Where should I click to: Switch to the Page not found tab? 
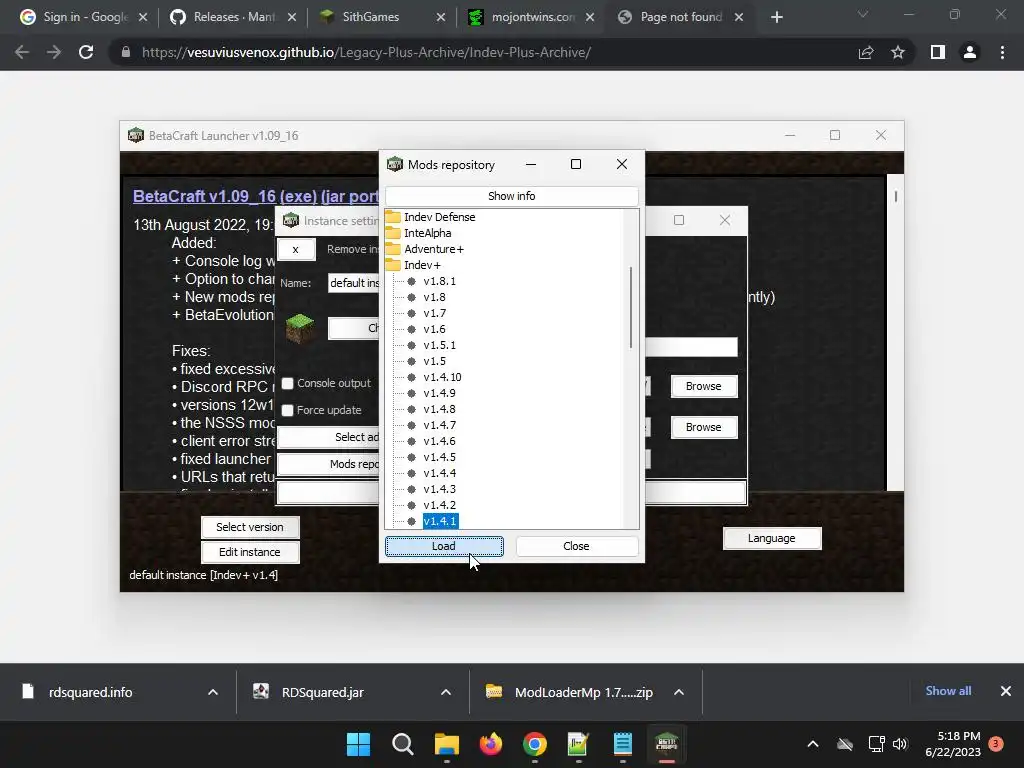click(x=681, y=17)
